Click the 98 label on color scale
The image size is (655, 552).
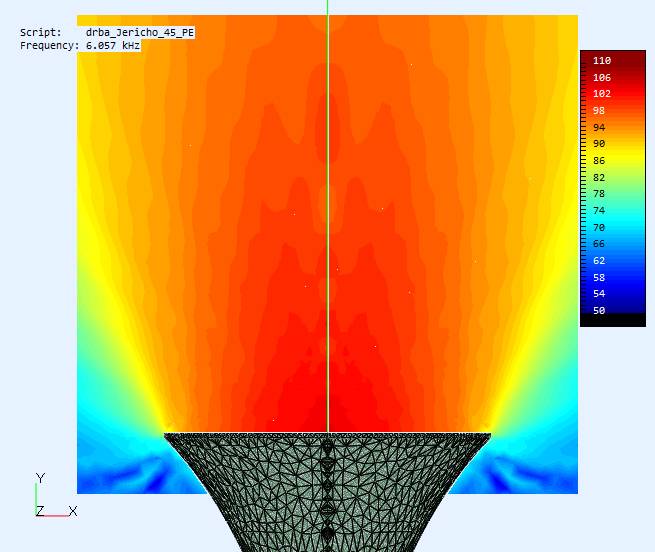click(x=599, y=110)
